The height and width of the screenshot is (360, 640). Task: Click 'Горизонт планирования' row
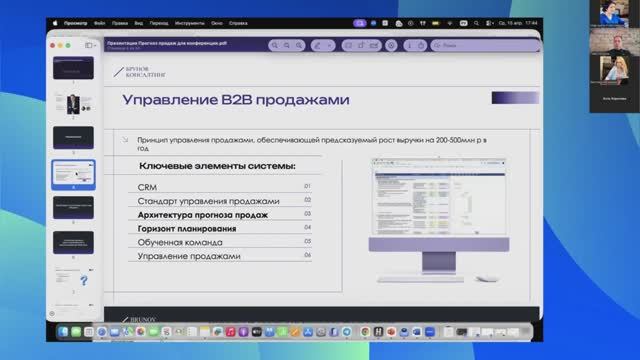click(x=220, y=229)
